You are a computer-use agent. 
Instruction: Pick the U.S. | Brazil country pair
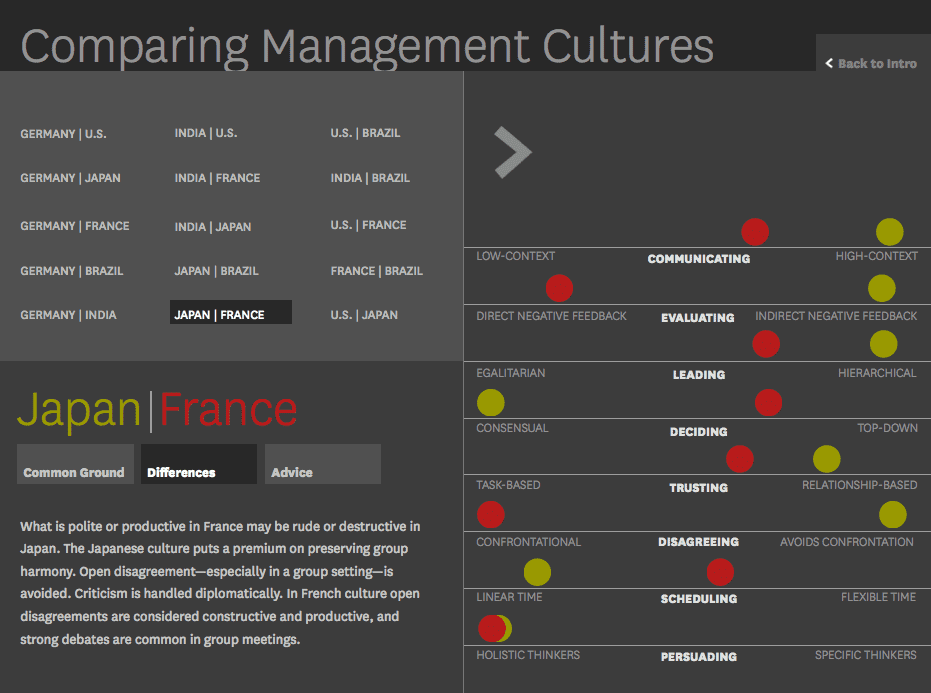tap(365, 133)
